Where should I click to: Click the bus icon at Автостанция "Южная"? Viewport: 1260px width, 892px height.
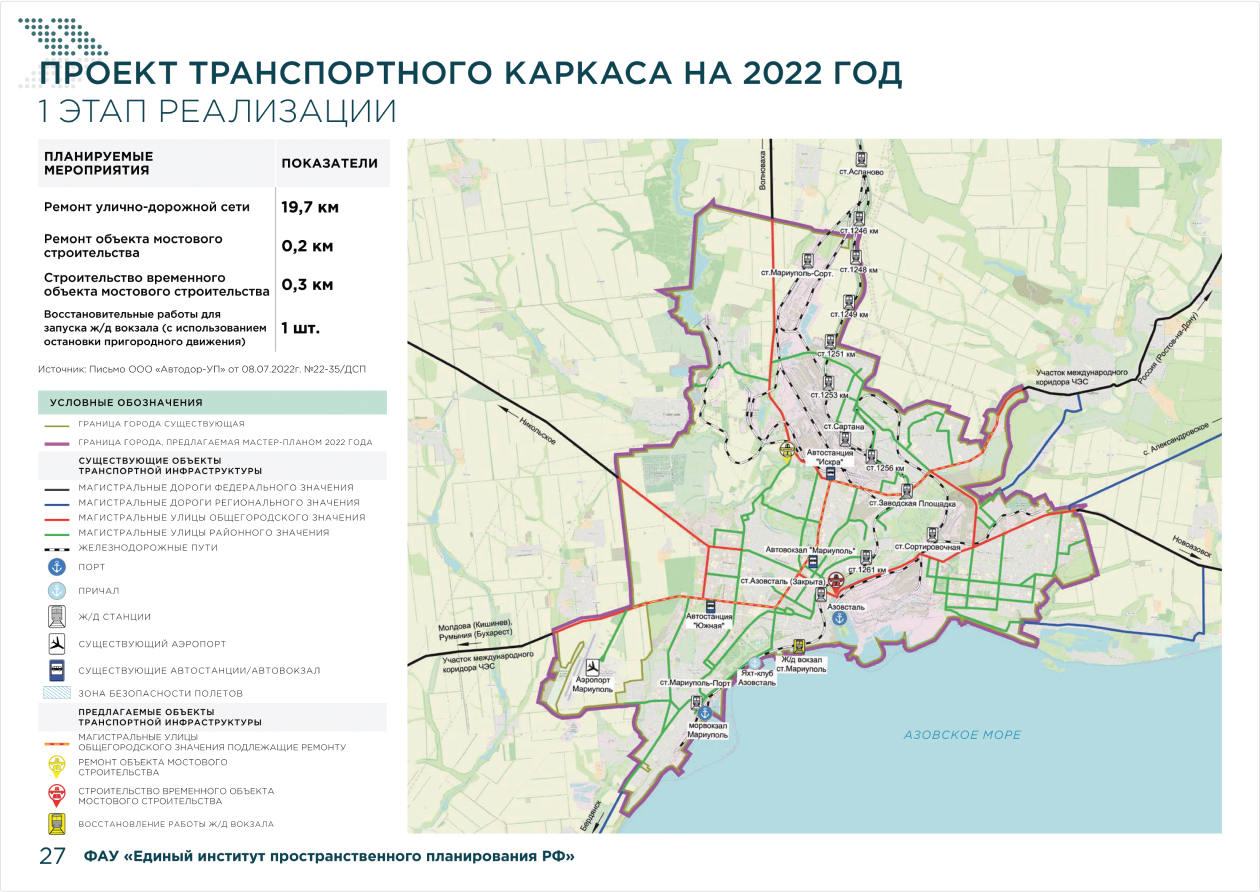tap(710, 606)
